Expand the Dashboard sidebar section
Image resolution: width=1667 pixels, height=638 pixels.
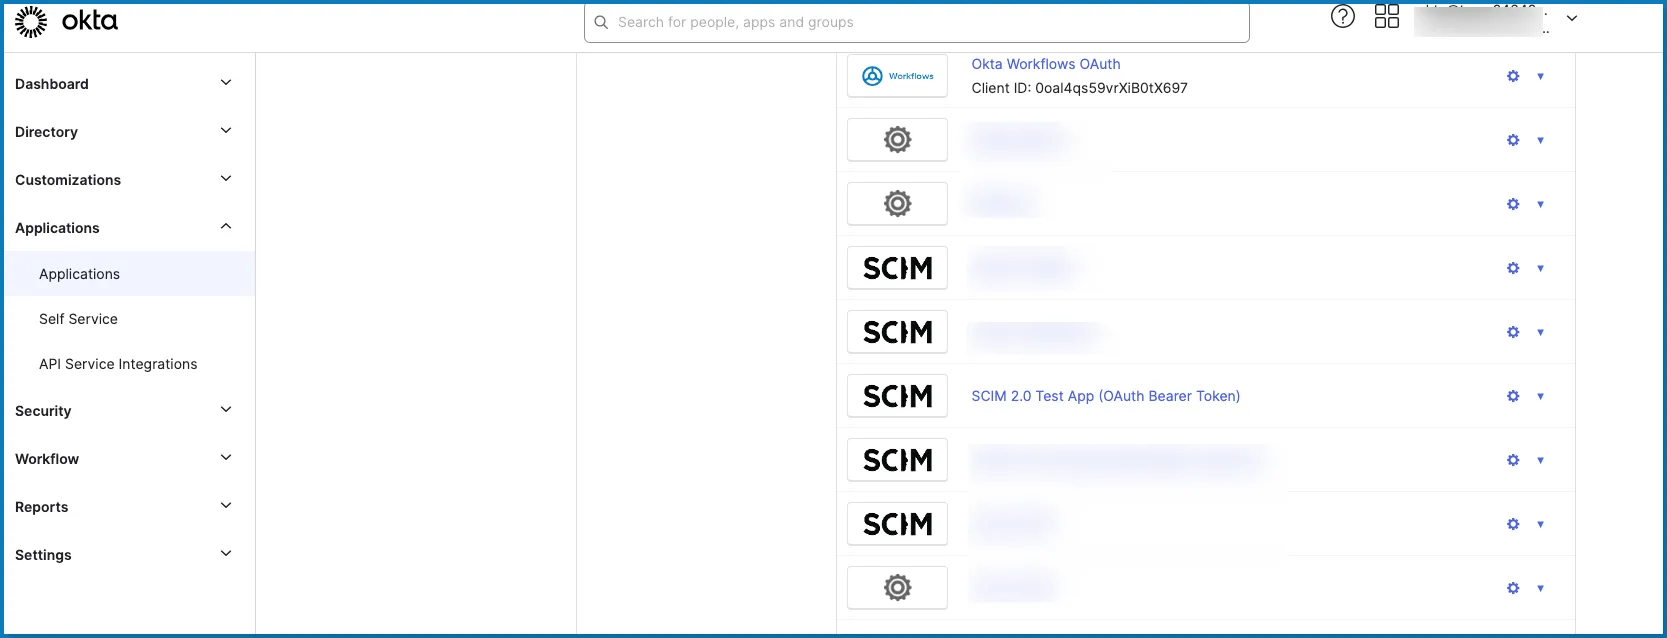[226, 83]
